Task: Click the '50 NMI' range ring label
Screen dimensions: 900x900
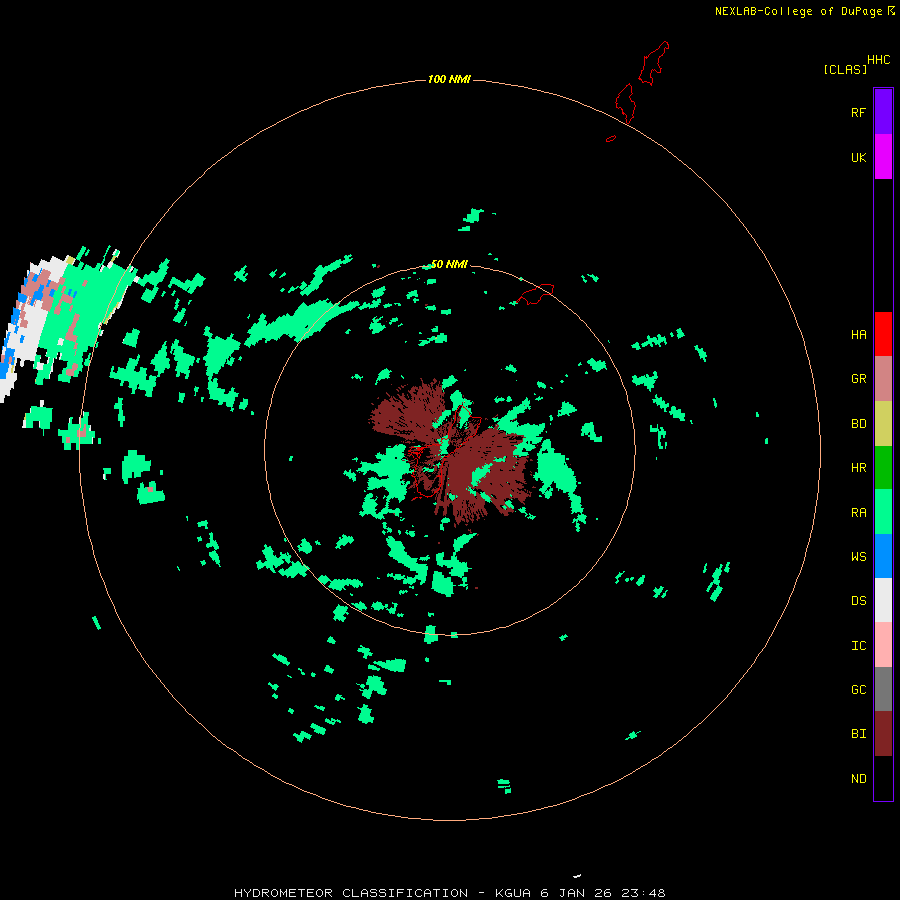Action: tap(449, 264)
